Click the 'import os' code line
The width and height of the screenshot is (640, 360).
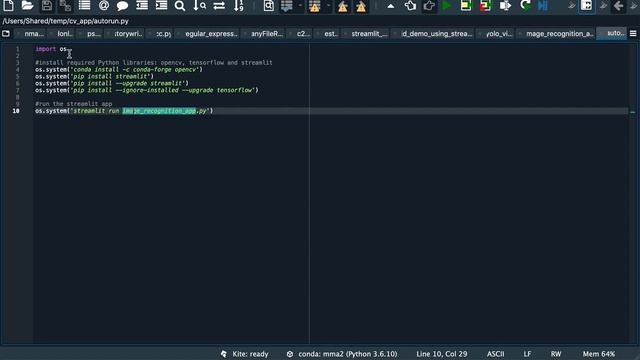[51, 49]
